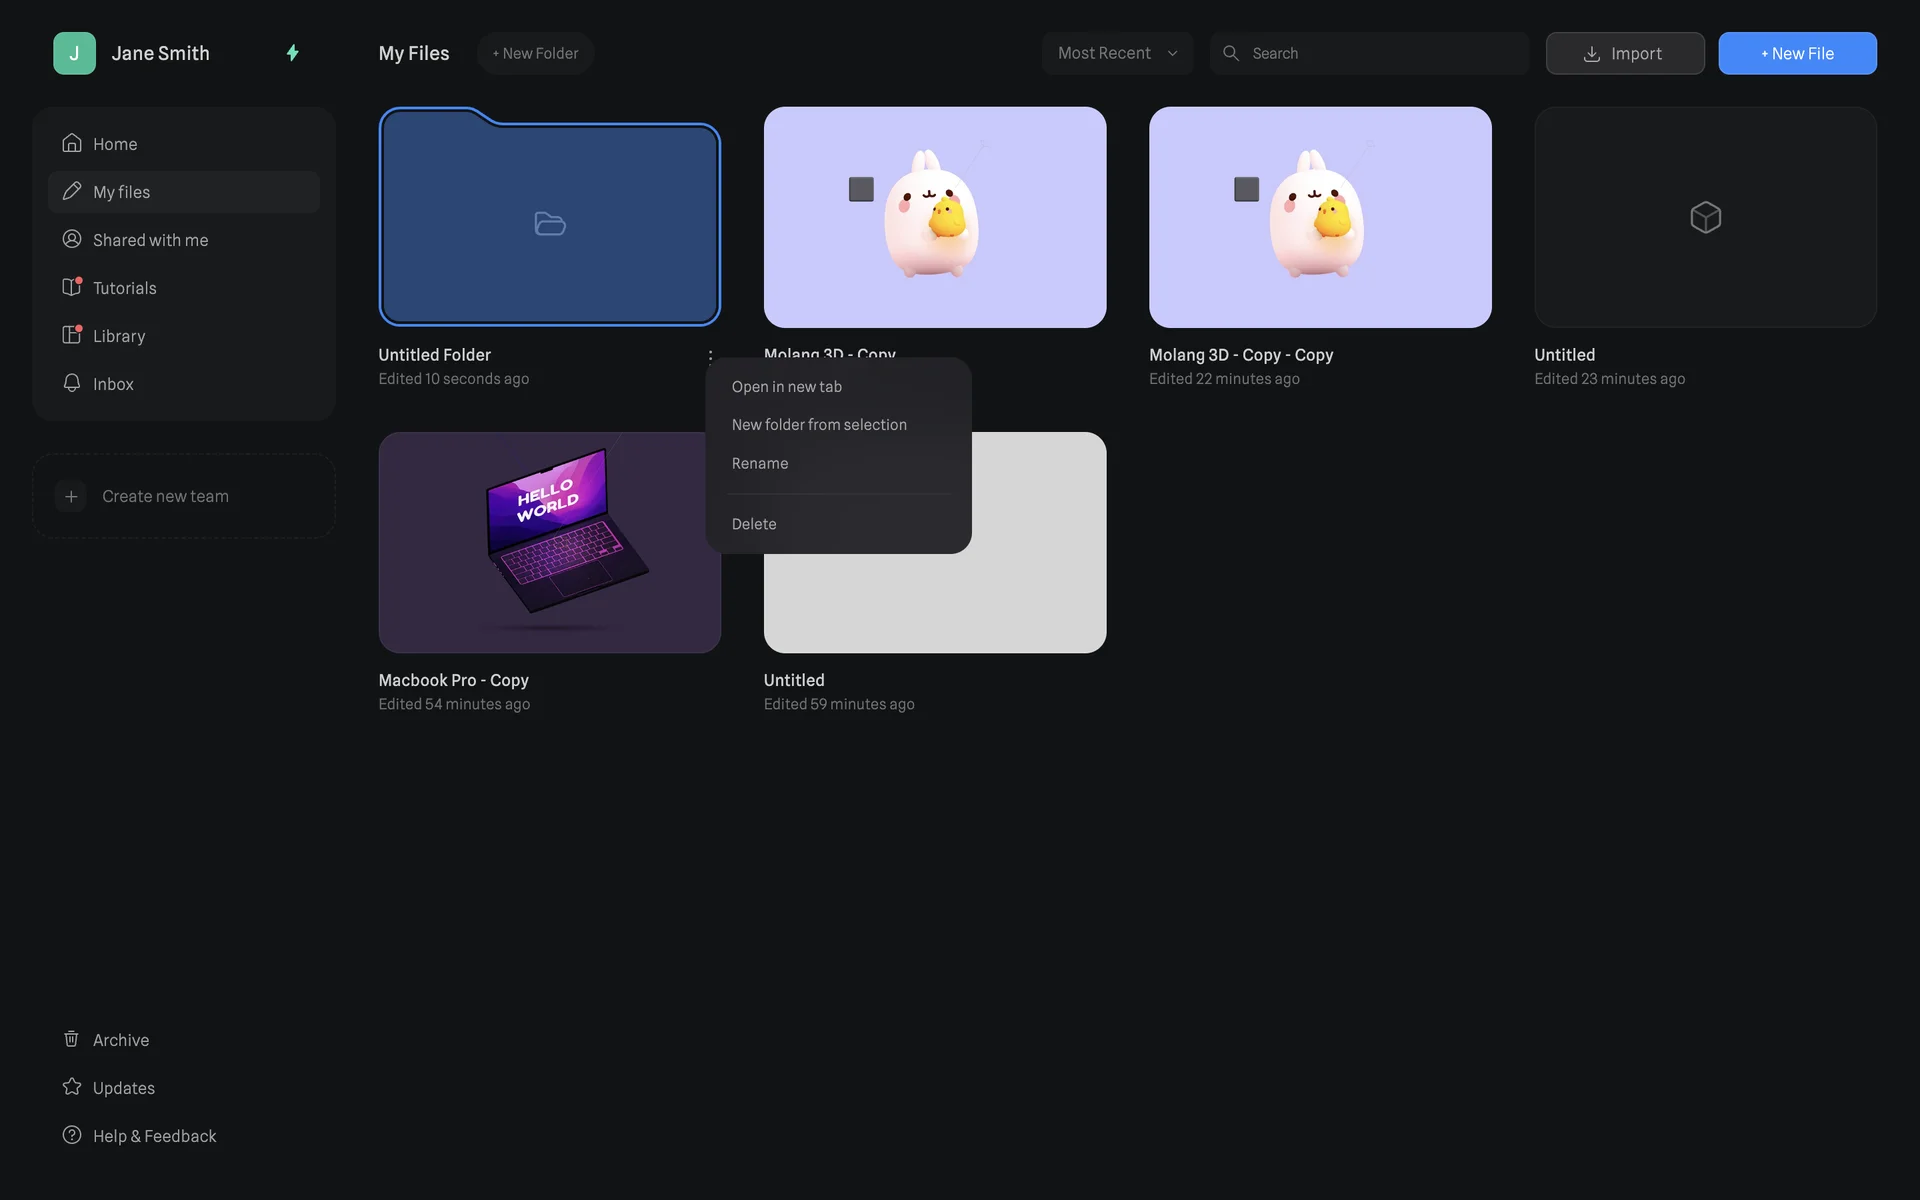
Task: Expand the Most Recent sort dropdown
Action: (x=1117, y=53)
